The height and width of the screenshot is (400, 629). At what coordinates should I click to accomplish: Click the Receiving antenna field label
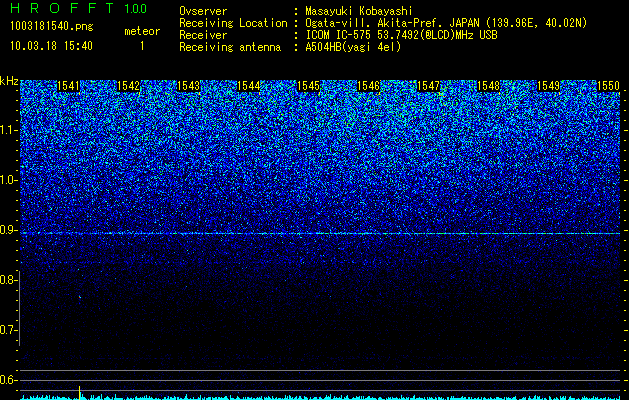[x=230, y=47]
